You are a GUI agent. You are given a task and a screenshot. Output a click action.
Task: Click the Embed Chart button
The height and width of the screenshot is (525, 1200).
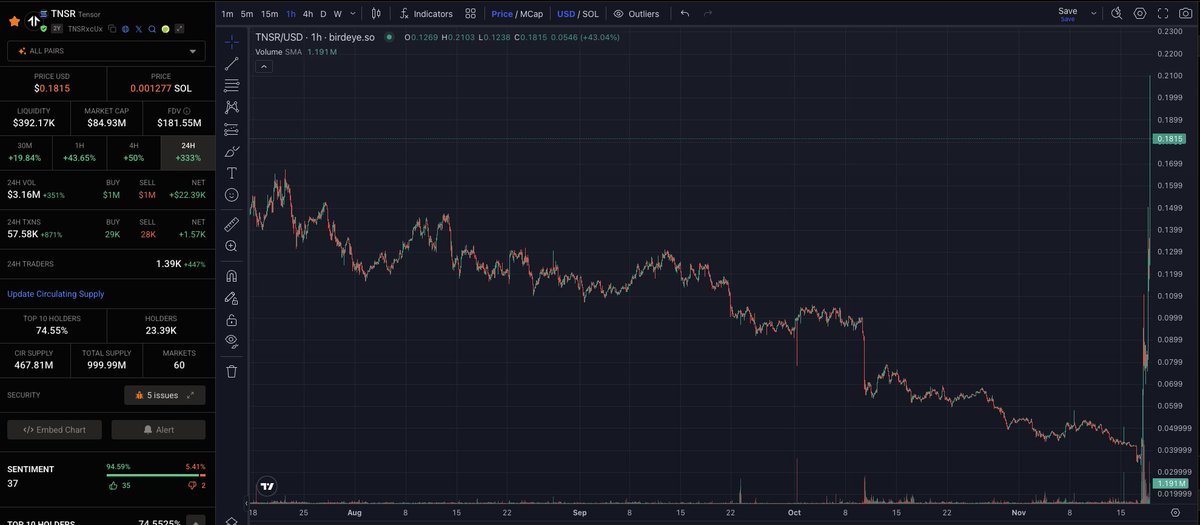(x=54, y=430)
